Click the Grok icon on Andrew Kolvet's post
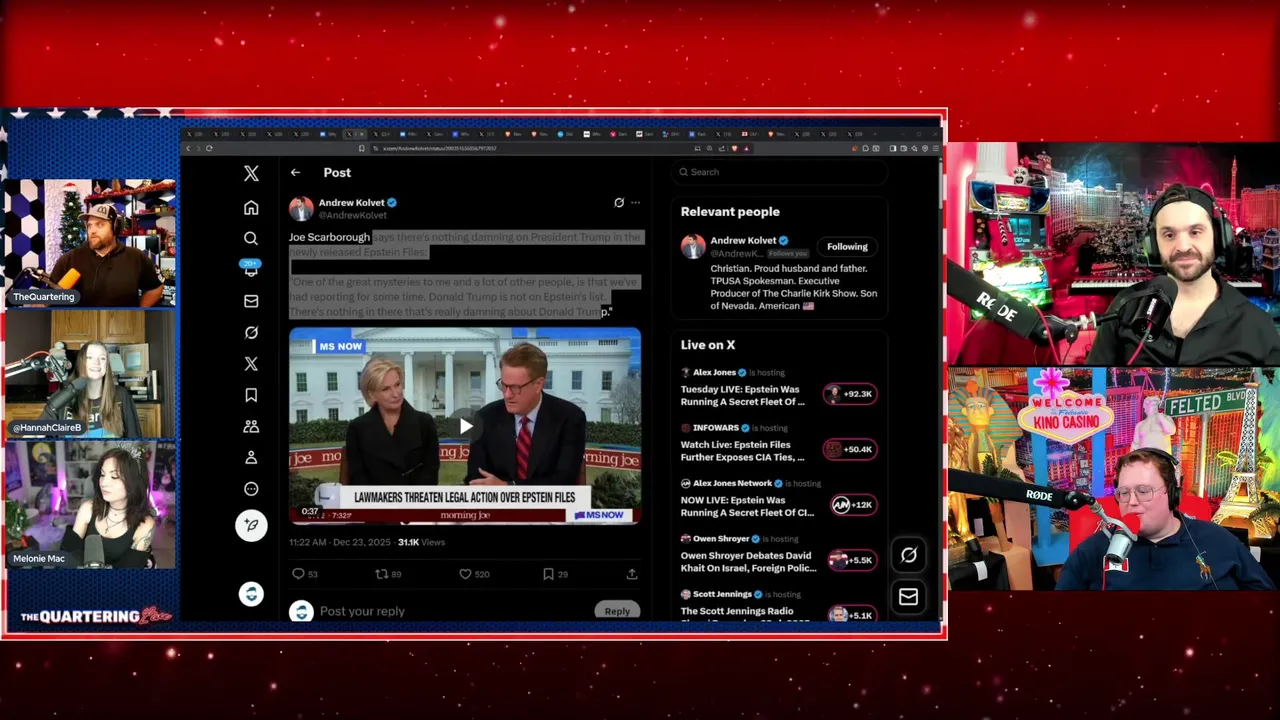Image resolution: width=1280 pixels, height=720 pixels. (x=619, y=203)
